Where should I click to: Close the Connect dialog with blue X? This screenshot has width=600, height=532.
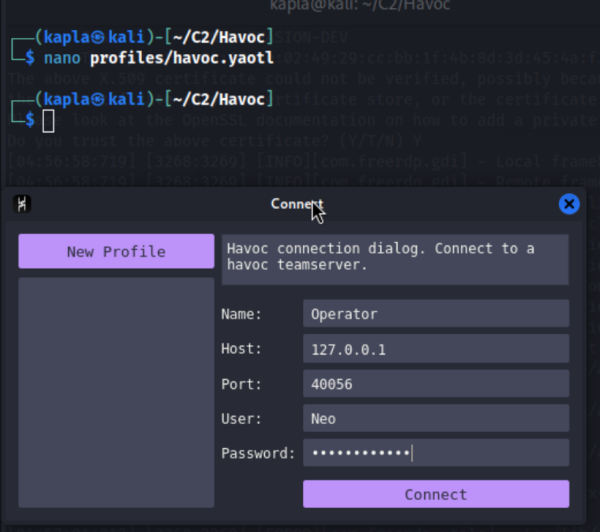569,204
